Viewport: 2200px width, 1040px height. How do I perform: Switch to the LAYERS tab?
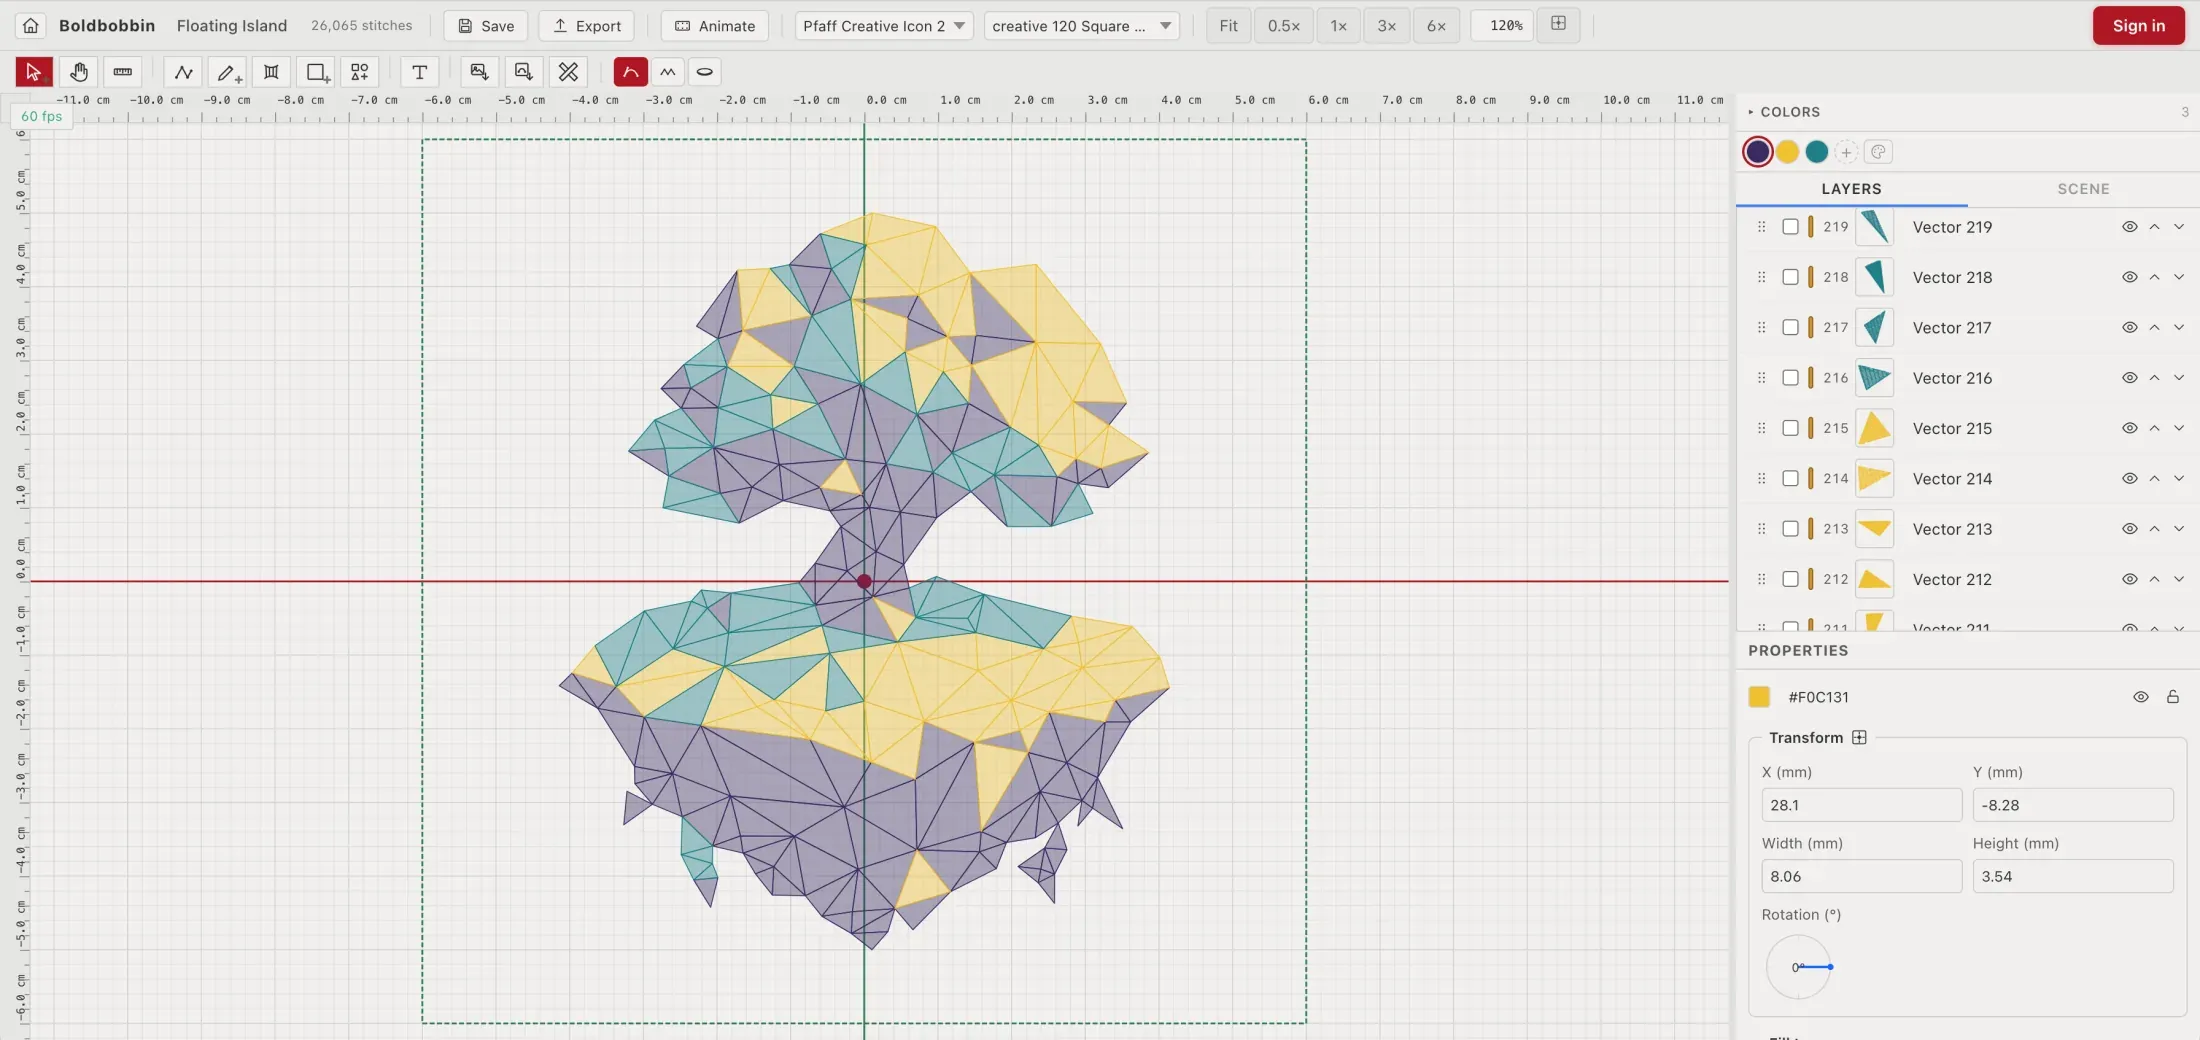tap(1851, 189)
